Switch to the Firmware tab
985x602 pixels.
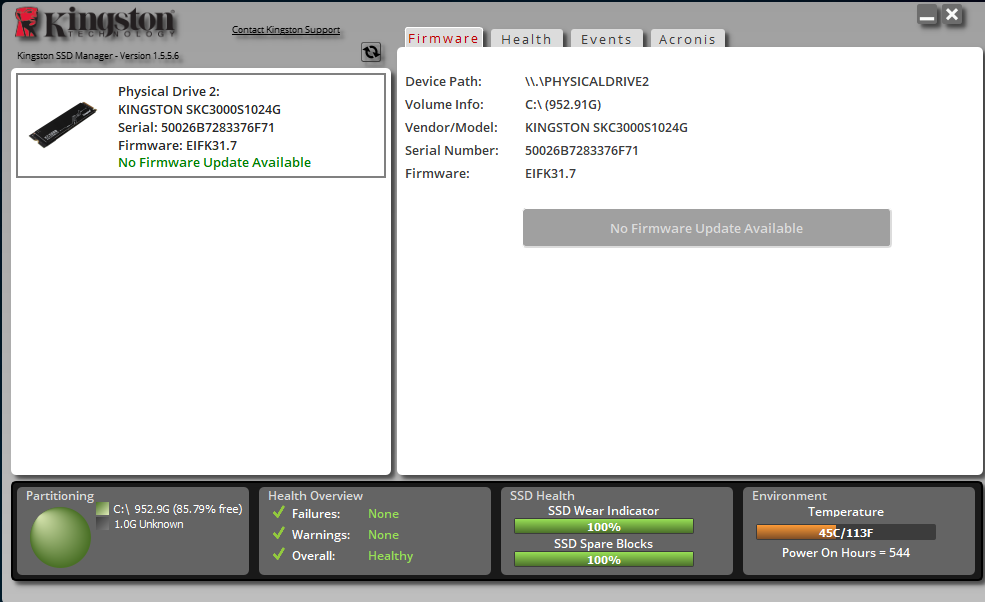coord(444,38)
